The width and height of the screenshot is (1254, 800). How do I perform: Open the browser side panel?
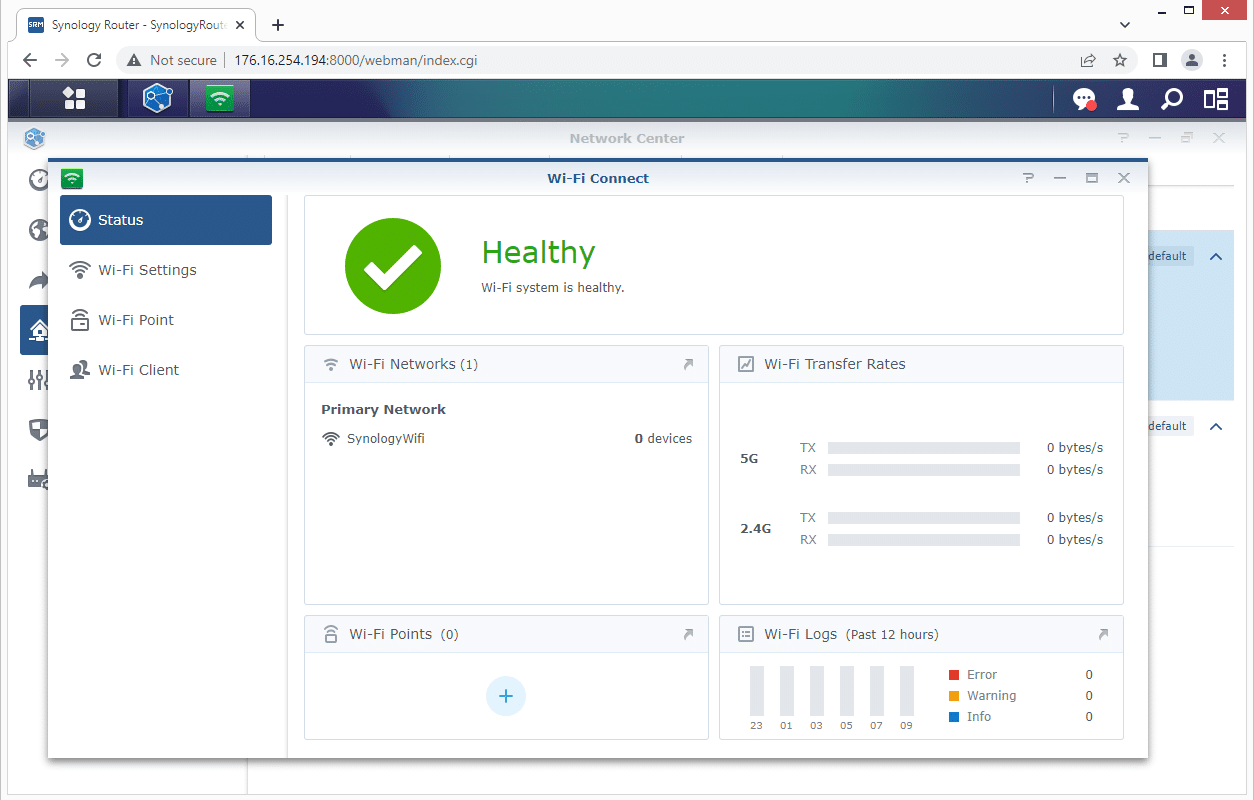1160,60
